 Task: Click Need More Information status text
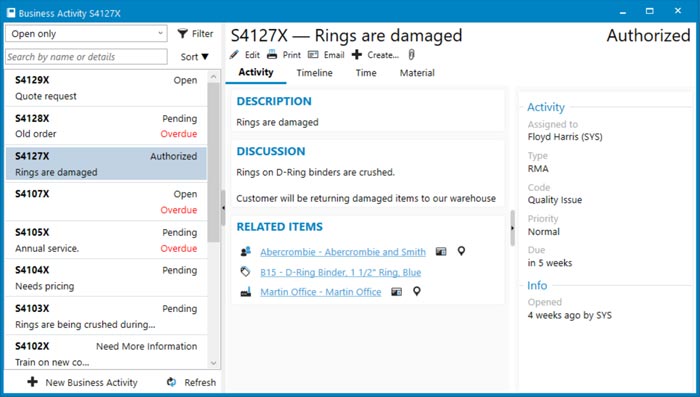pyautogui.click(x=146, y=347)
